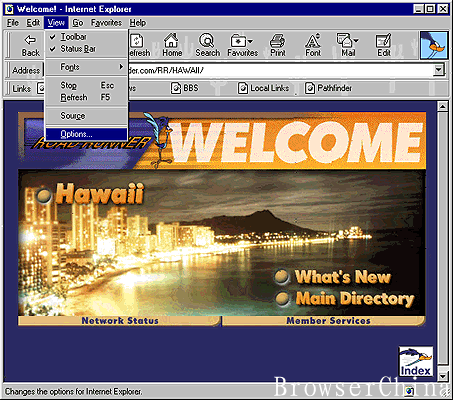Screen dimensions: 453x400
Task: Follow the Member Services link
Action: pyautogui.click(x=328, y=321)
